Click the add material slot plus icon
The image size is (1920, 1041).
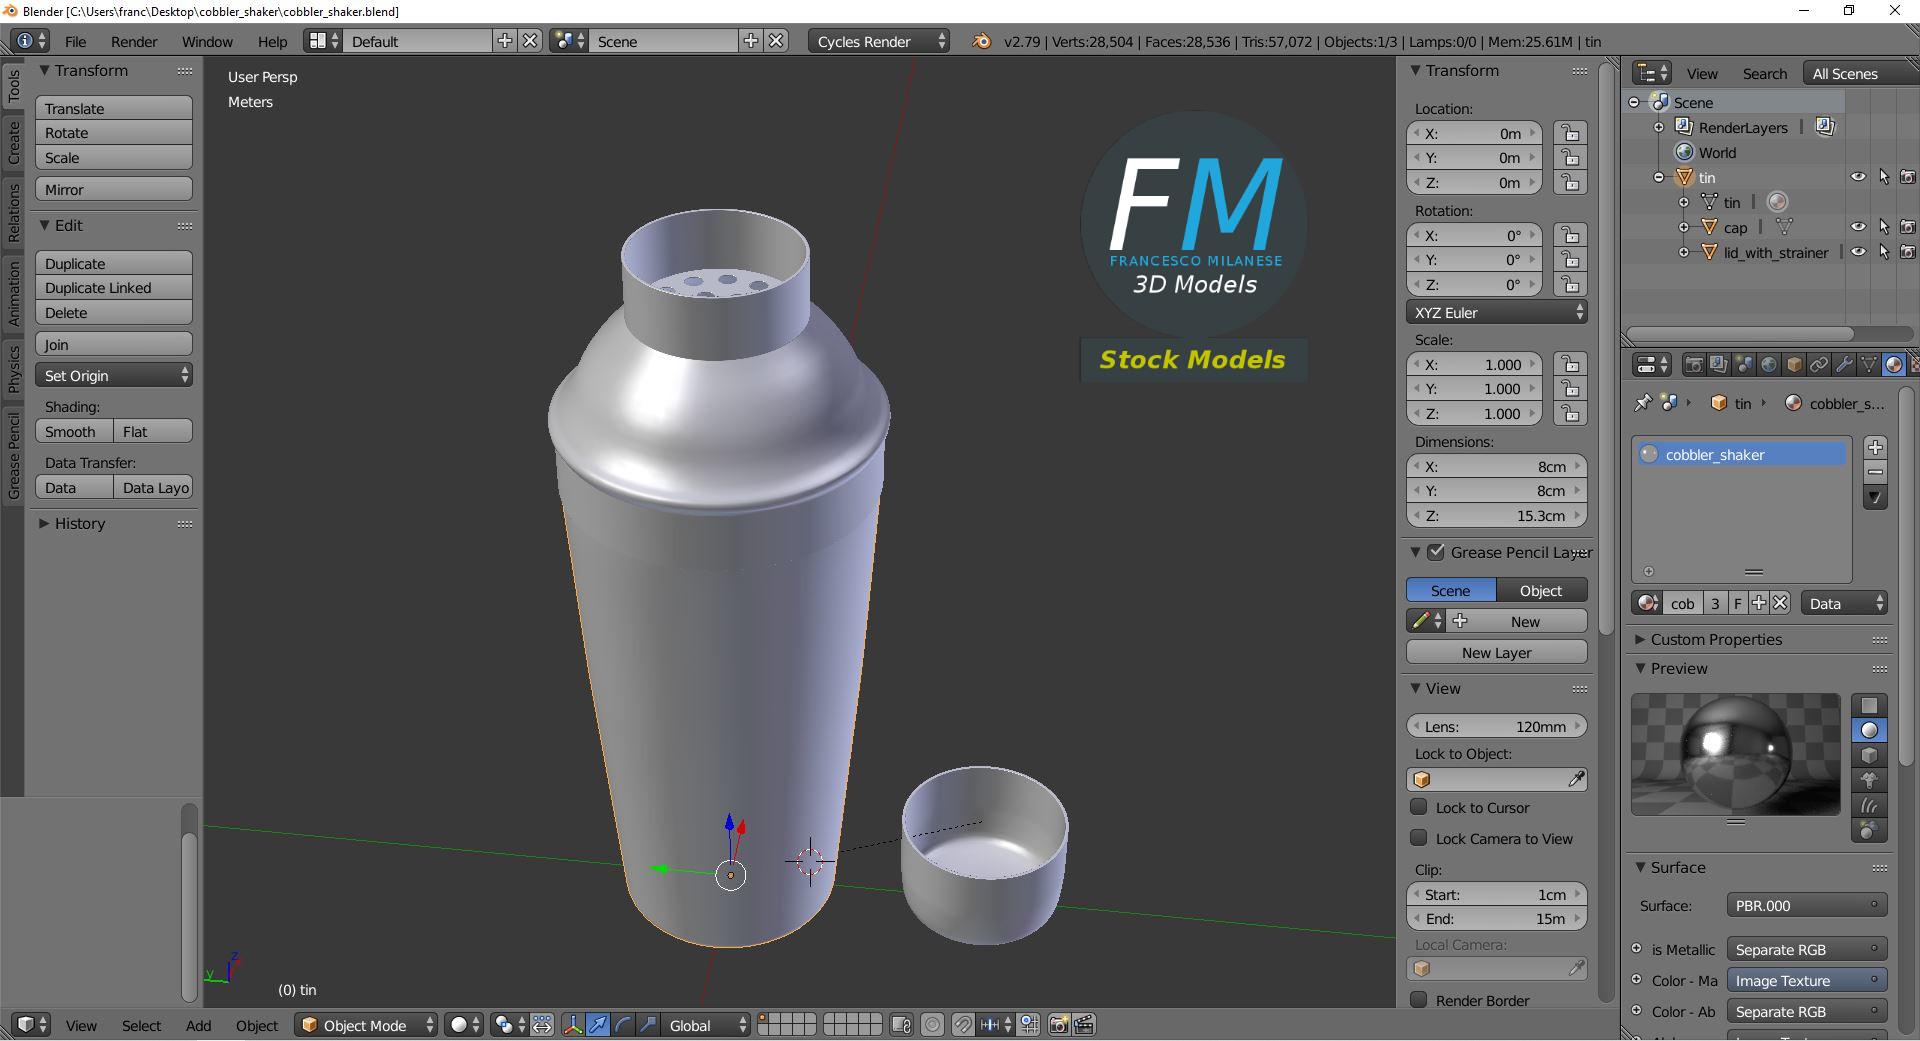tap(1876, 447)
